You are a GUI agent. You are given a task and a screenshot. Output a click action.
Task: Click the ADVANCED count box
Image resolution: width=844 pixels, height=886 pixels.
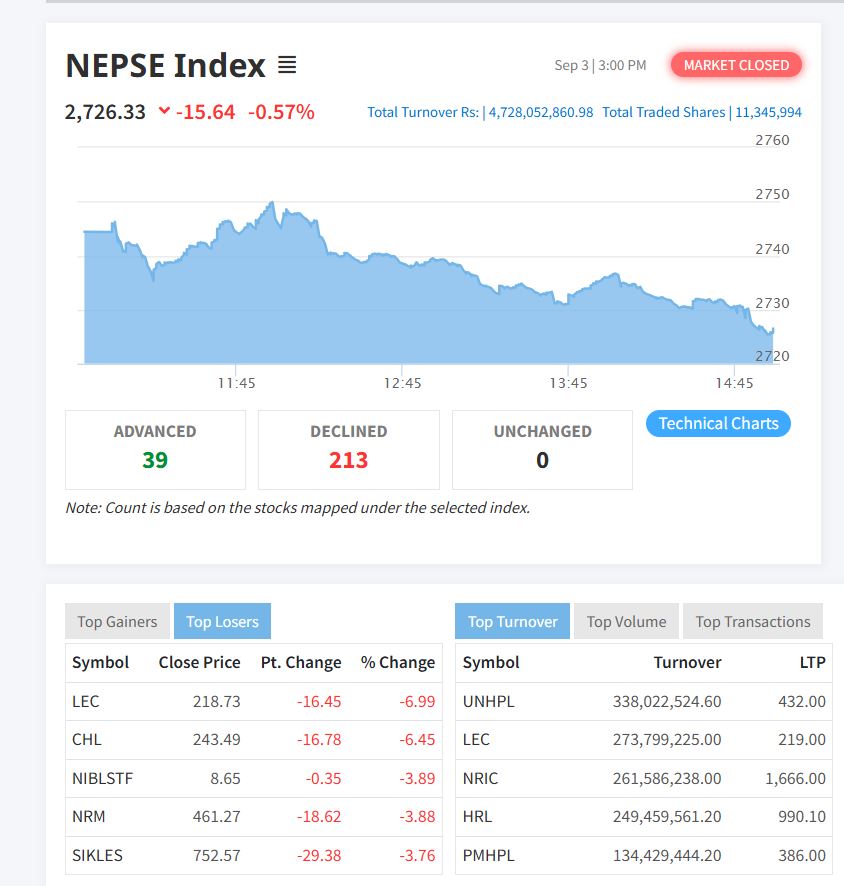pos(155,449)
